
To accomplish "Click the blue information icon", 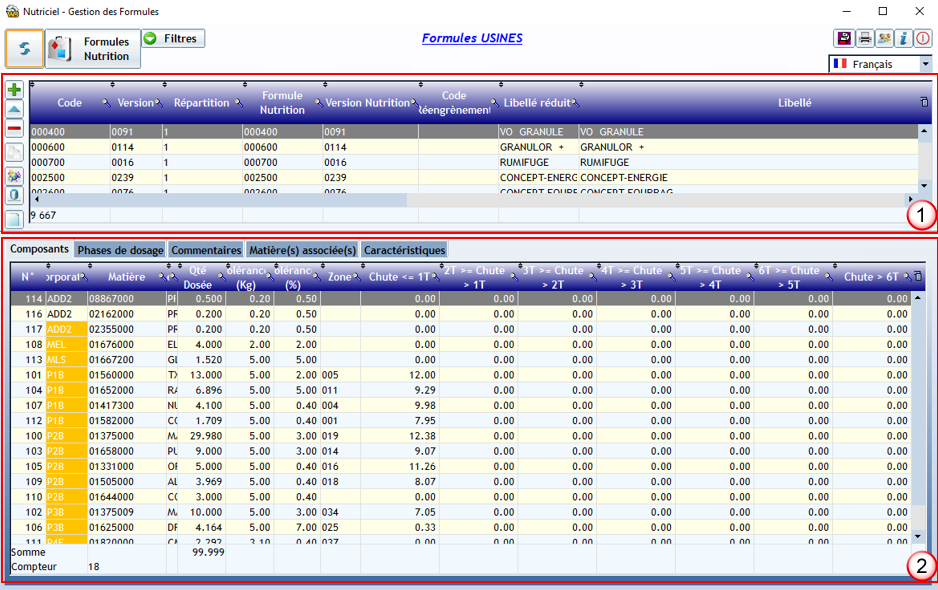I will click(x=903, y=39).
